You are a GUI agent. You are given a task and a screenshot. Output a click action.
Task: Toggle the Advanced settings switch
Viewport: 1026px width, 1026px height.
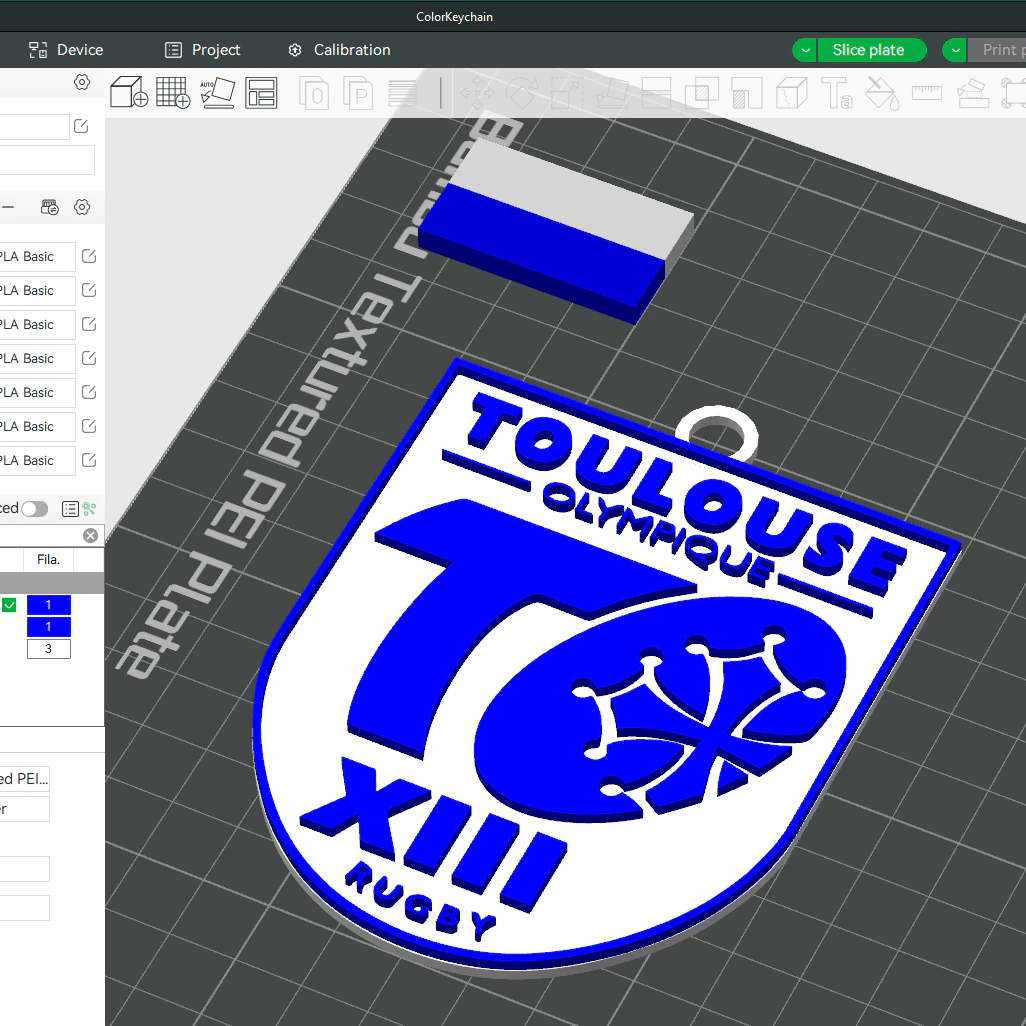[x=35, y=509]
